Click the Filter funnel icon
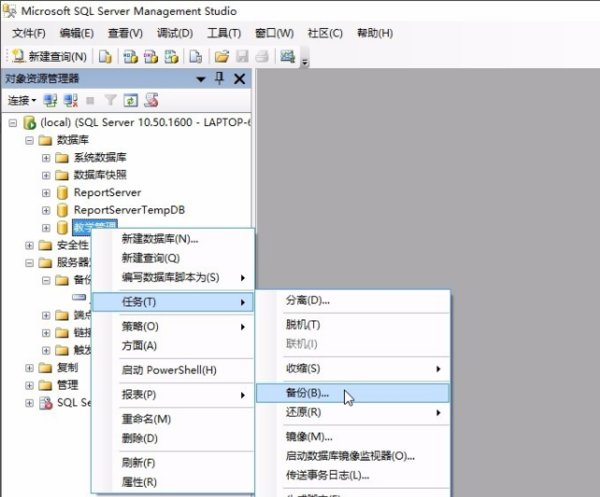The height and width of the screenshot is (497, 600). click(110, 101)
